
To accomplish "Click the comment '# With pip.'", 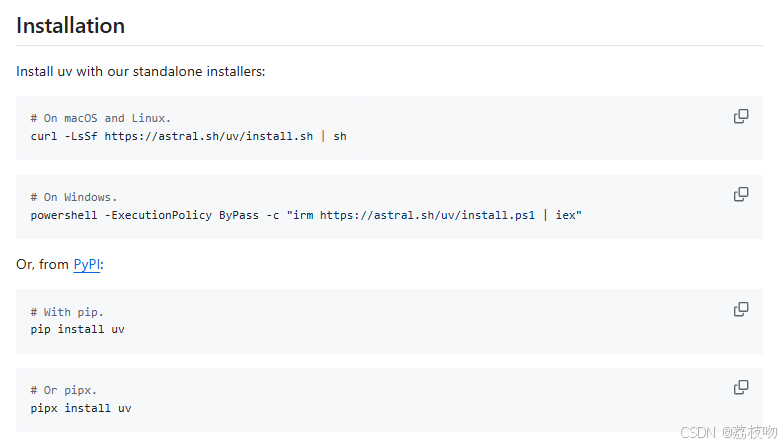I will 66,312.
